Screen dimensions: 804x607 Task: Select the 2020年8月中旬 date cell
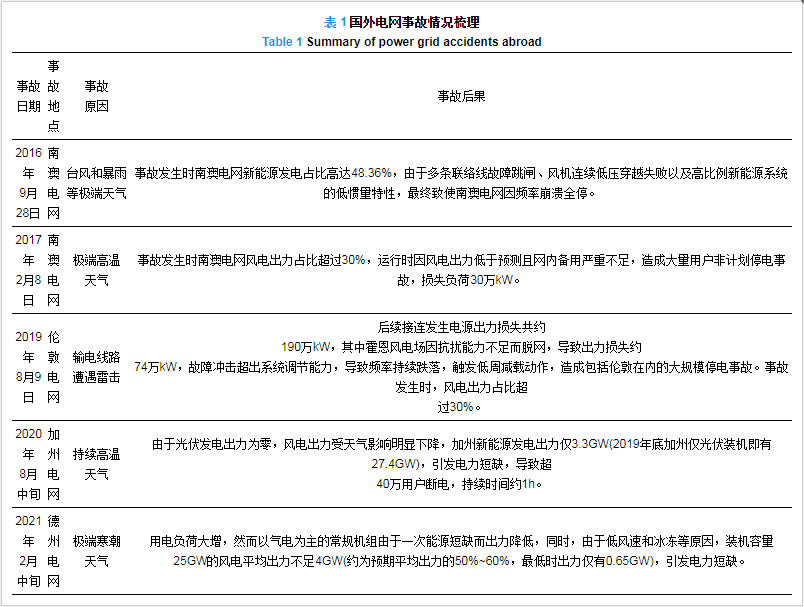(29, 464)
